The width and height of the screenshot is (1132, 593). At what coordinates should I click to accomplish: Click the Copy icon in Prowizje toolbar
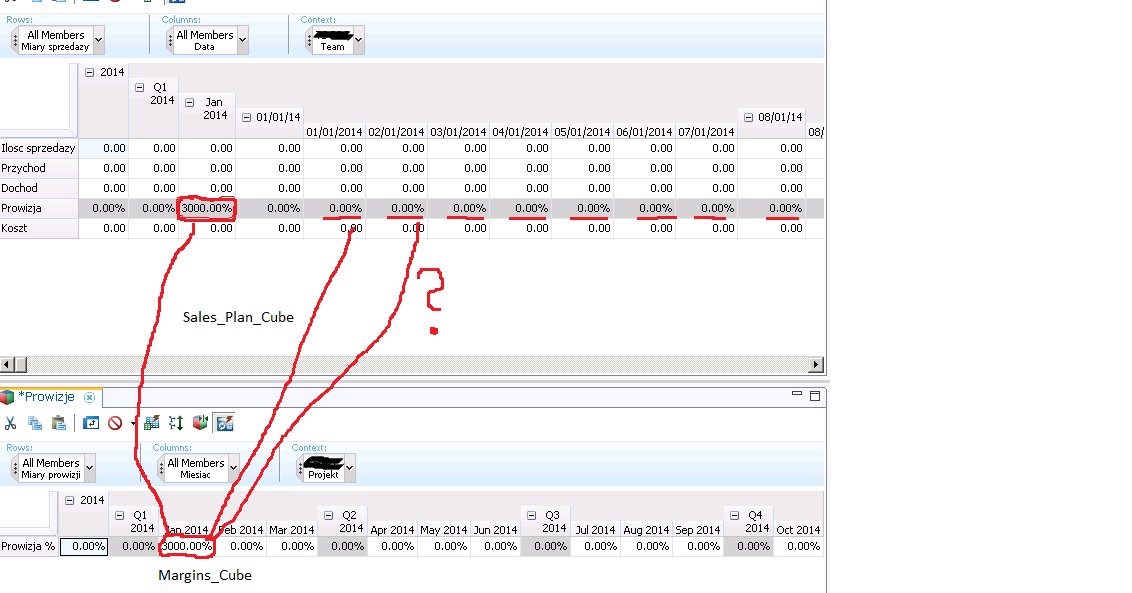(x=34, y=423)
